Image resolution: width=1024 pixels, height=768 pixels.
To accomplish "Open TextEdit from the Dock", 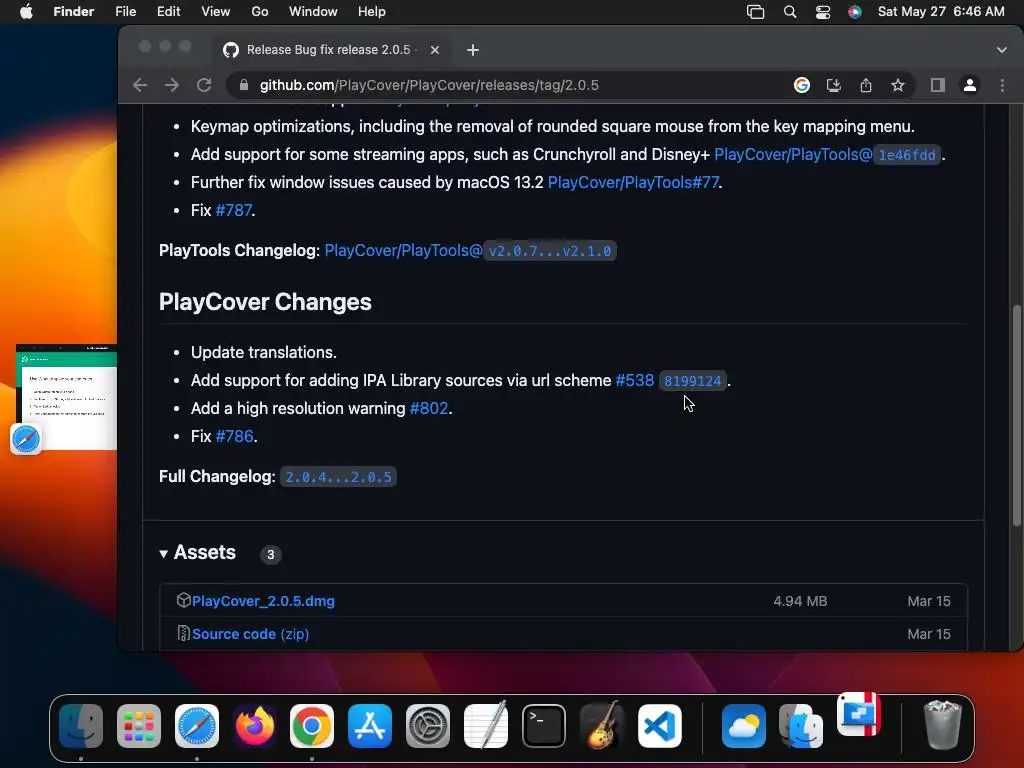I will click(x=486, y=726).
